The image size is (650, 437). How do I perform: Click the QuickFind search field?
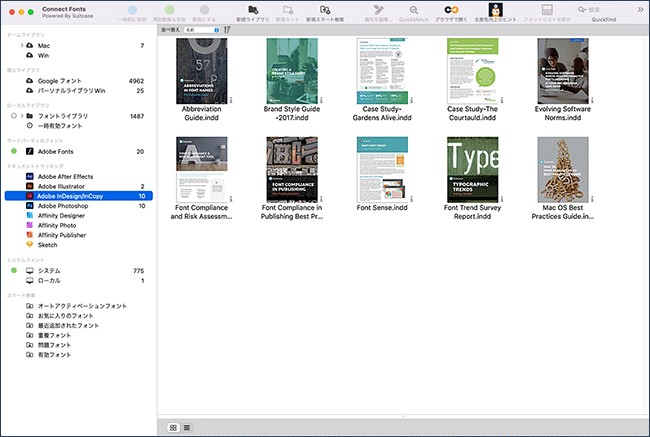coord(603,10)
